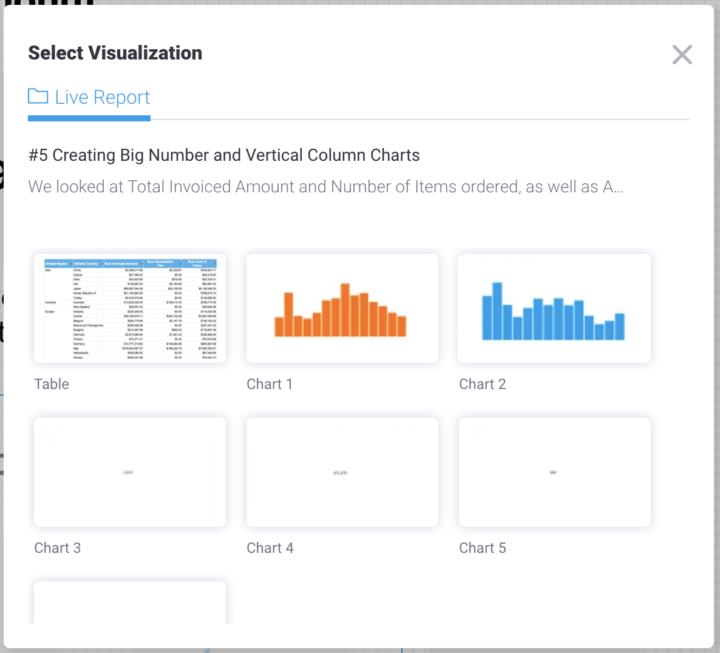This screenshot has height=653, width=720.
Task: Click the "Select Visualization" heading
Action: (x=115, y=53)
